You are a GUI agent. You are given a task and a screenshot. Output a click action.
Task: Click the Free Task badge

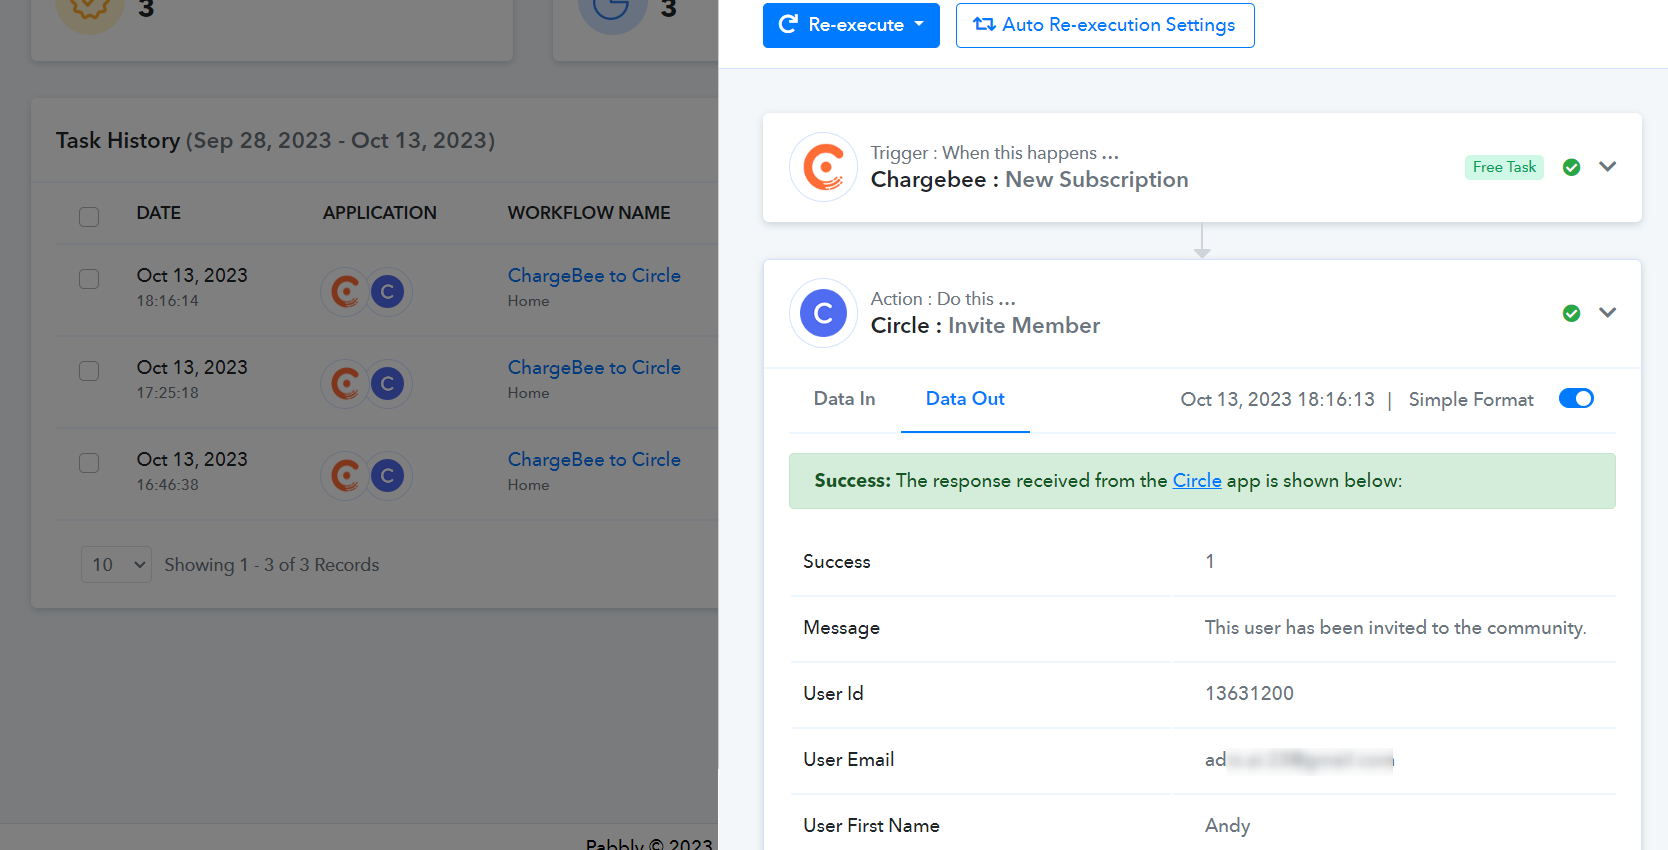click(x=1504, y=167)
